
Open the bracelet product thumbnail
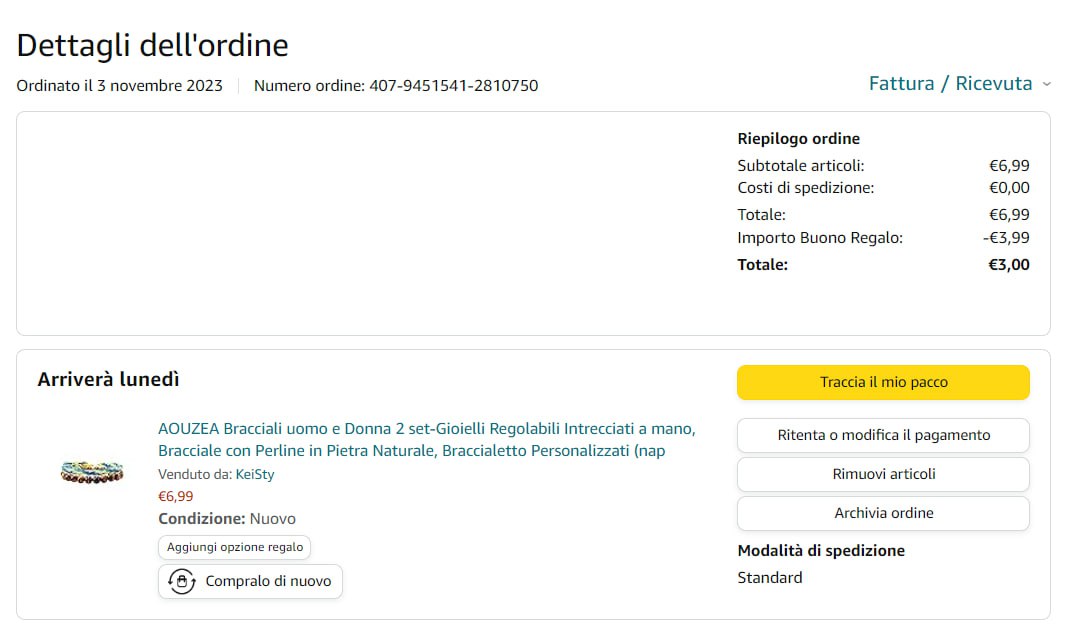pos(91,471)
